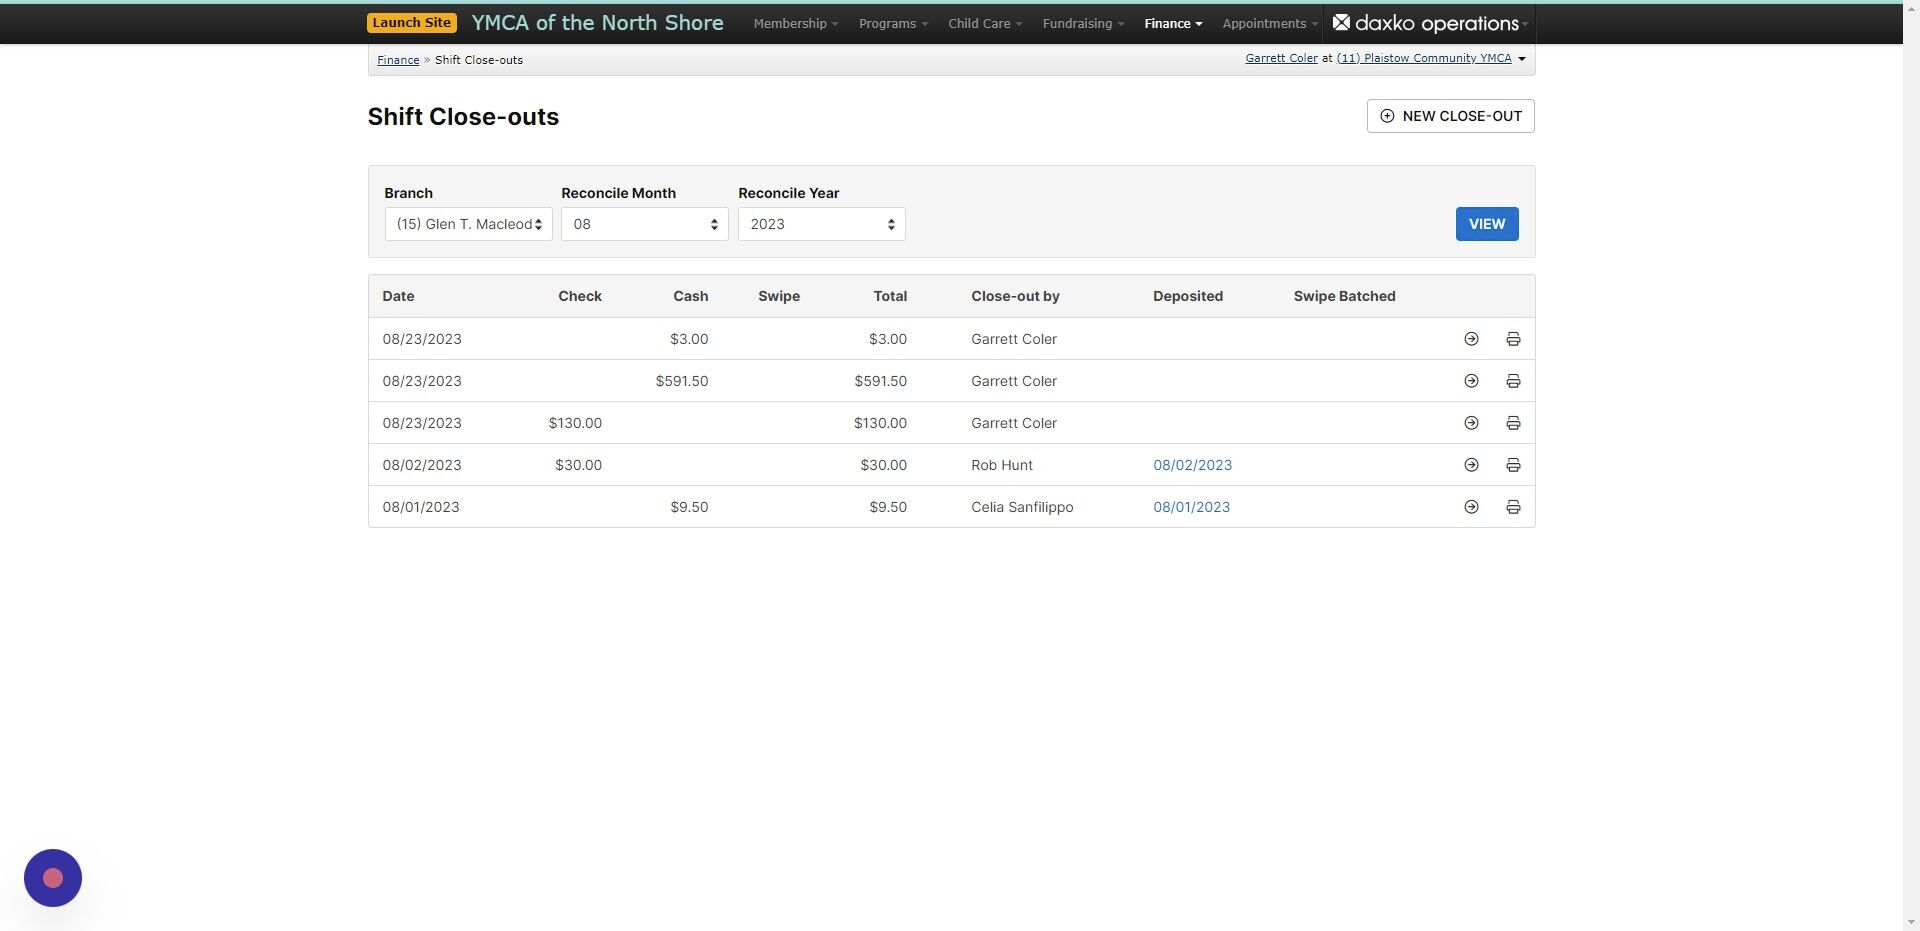This screenshot has width=1920, height=931.
Task: Click the daxko operations logo
Action: tap(1427, 23)
